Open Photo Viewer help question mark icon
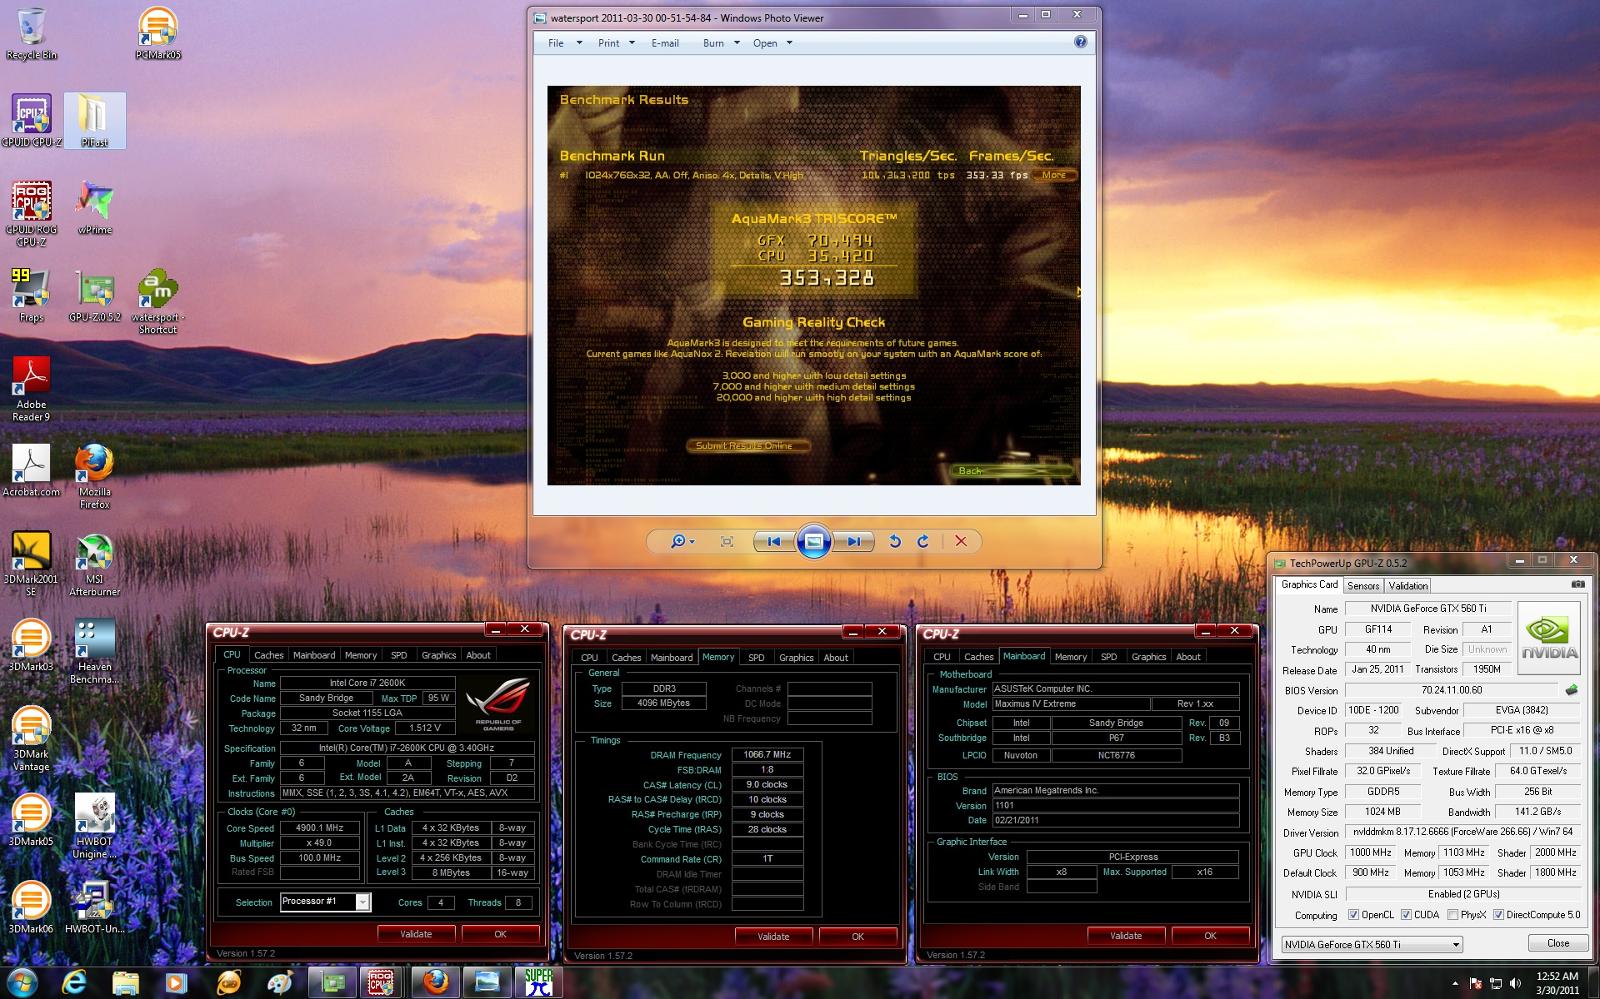1600x999 pixels. pyautogui.click(x=1080, y=42)
